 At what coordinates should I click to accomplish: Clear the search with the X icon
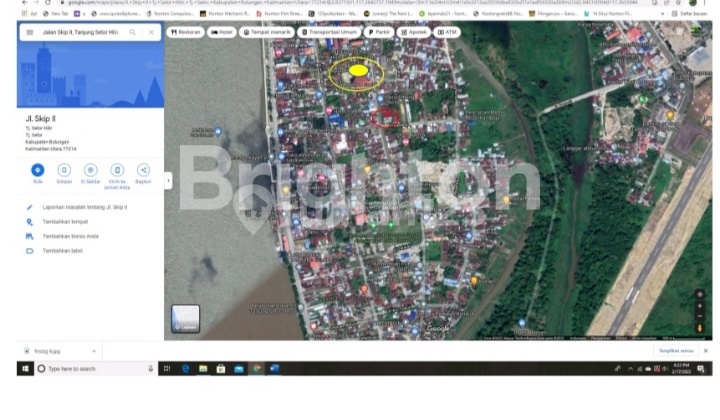tap(151, 32)
